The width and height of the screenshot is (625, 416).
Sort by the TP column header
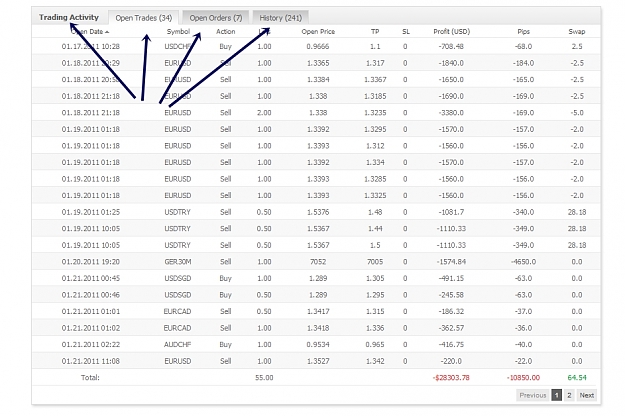[375, 31]
